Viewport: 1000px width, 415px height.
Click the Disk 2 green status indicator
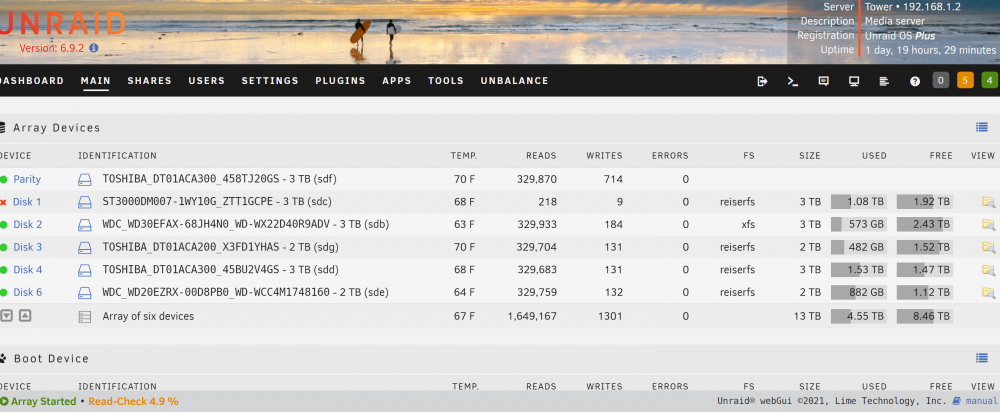[3, 225]
